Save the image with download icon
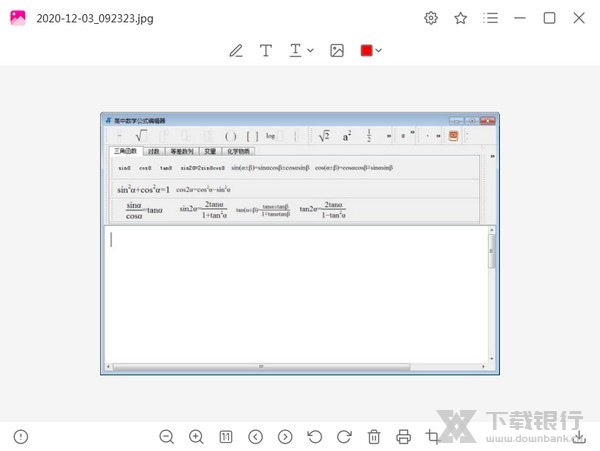Image resolution: width=600 pixels, height=451 pixels. (x=579, y=437)
